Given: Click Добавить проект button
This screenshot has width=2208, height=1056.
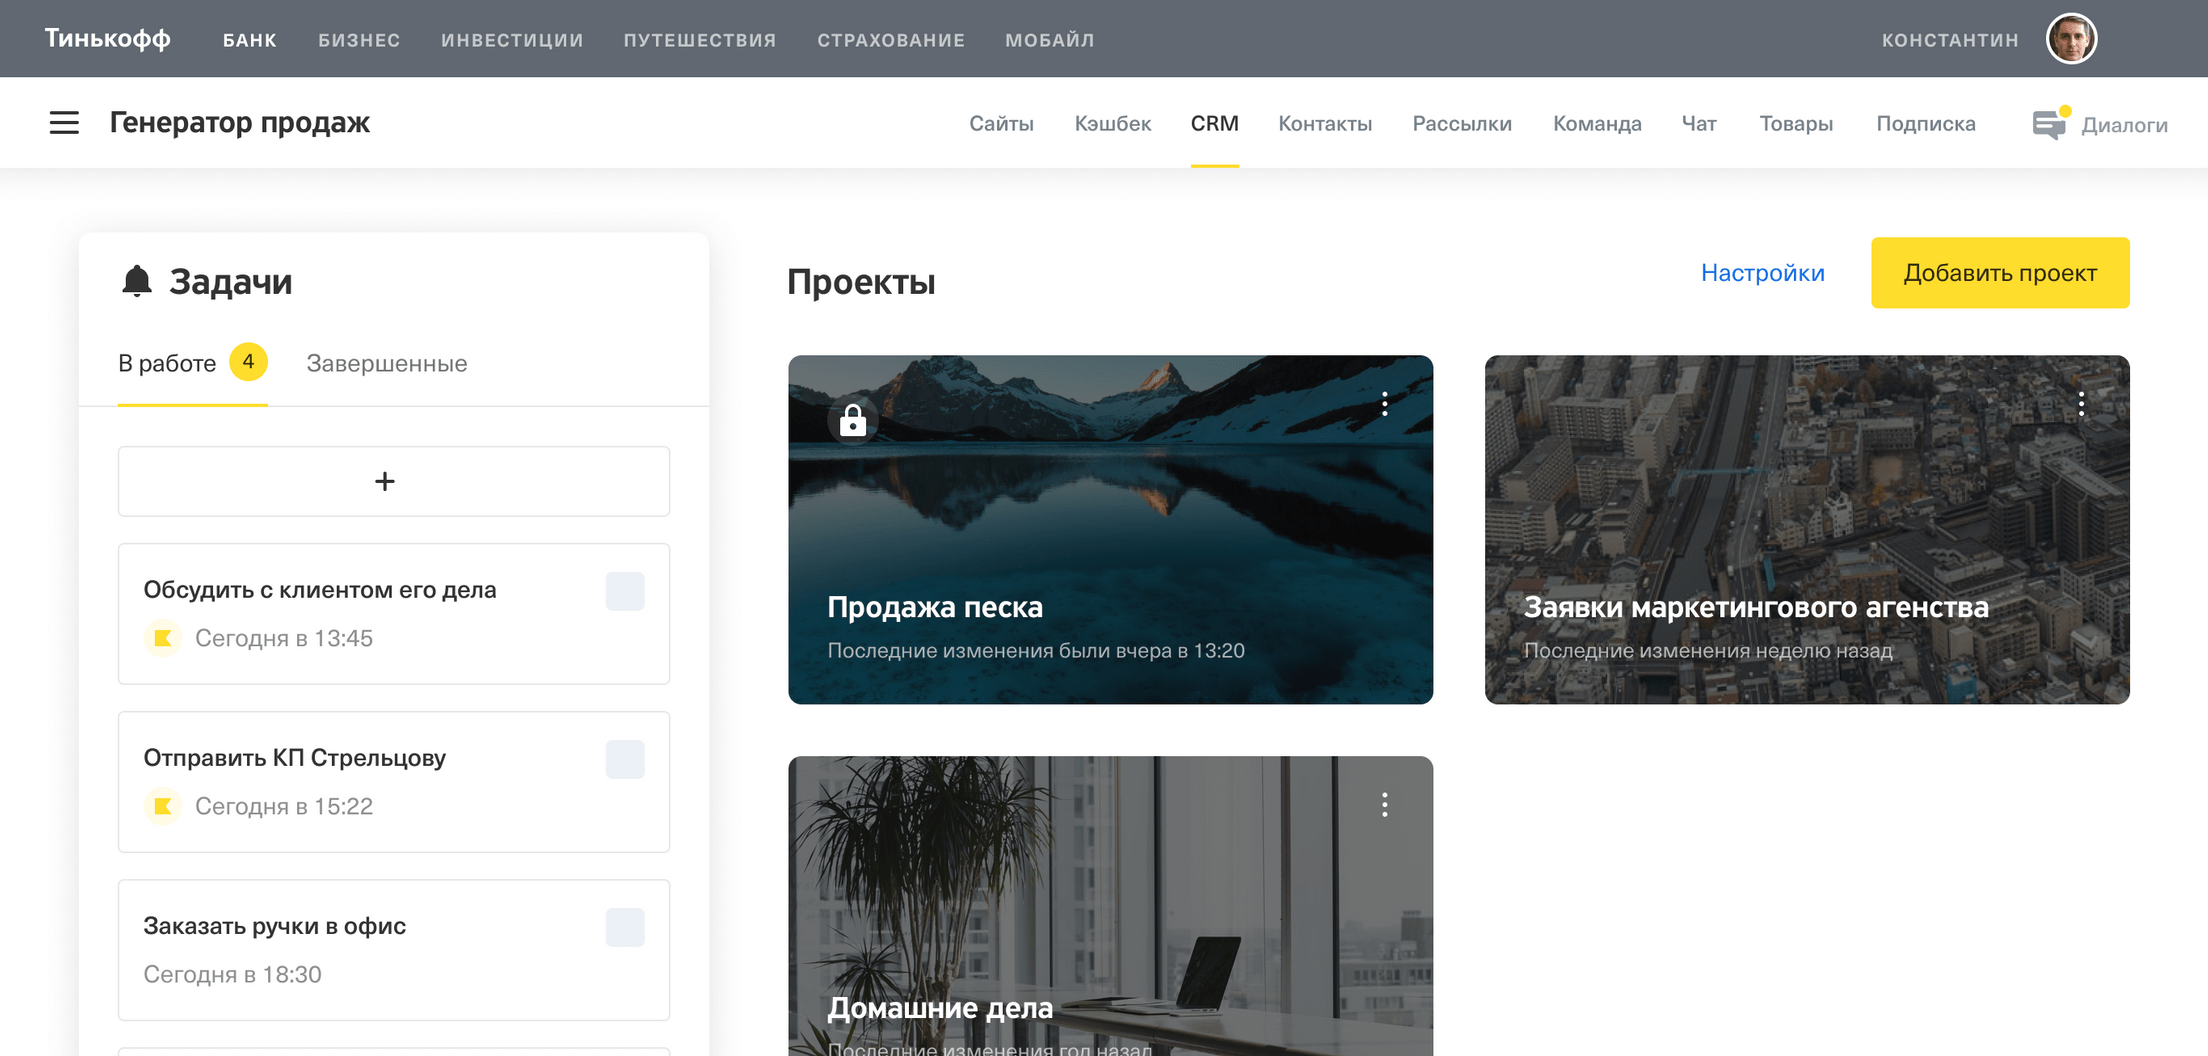Looking at the screenshot, I should 2000,273.
